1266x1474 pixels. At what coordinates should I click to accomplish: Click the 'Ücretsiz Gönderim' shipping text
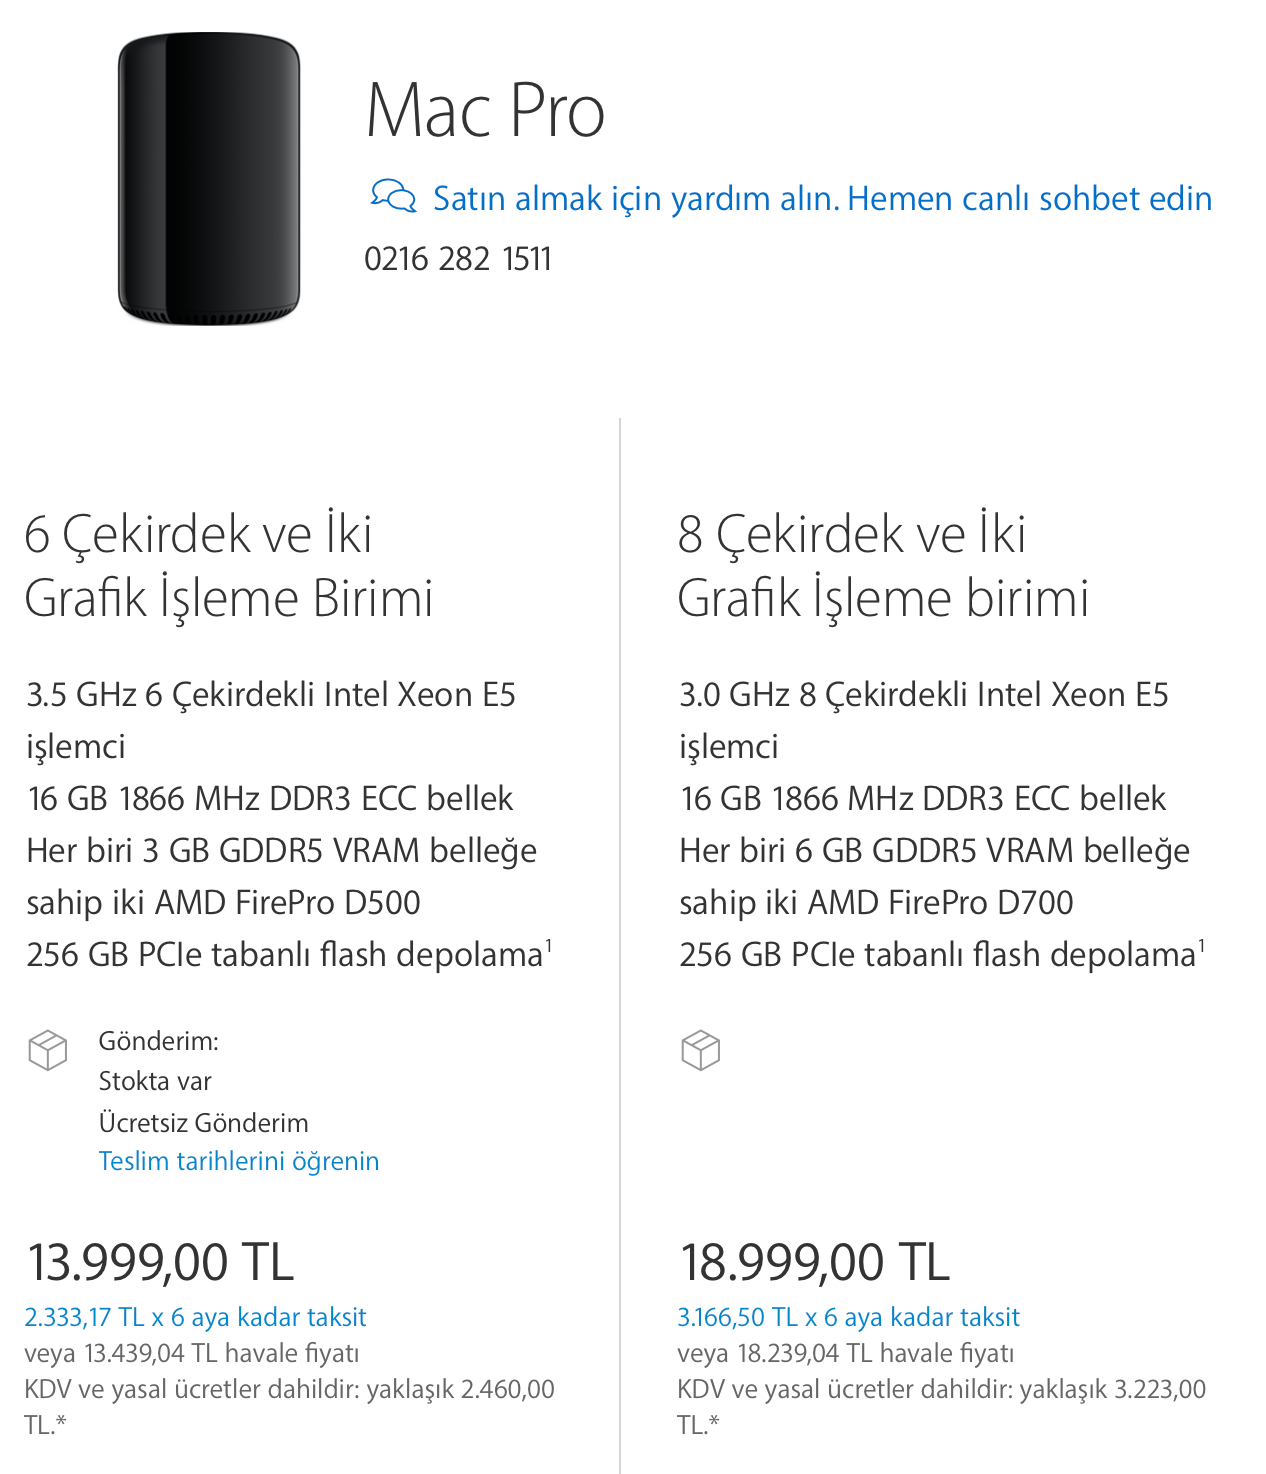[x=203, y=1122]
